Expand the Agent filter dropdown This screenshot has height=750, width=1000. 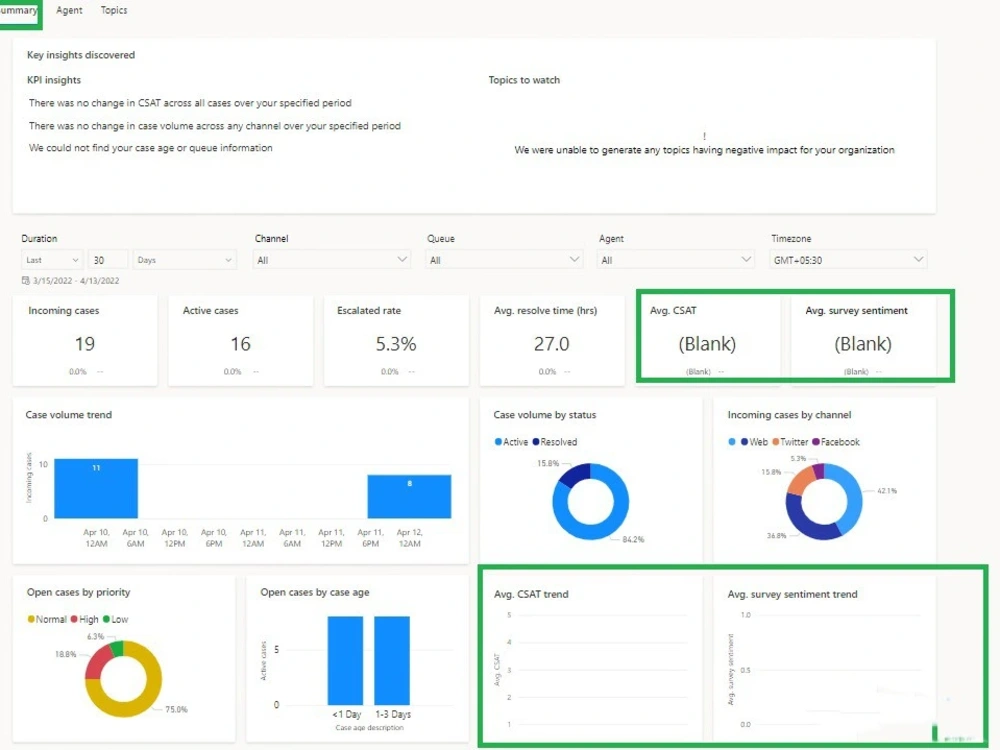click(676, 260)
